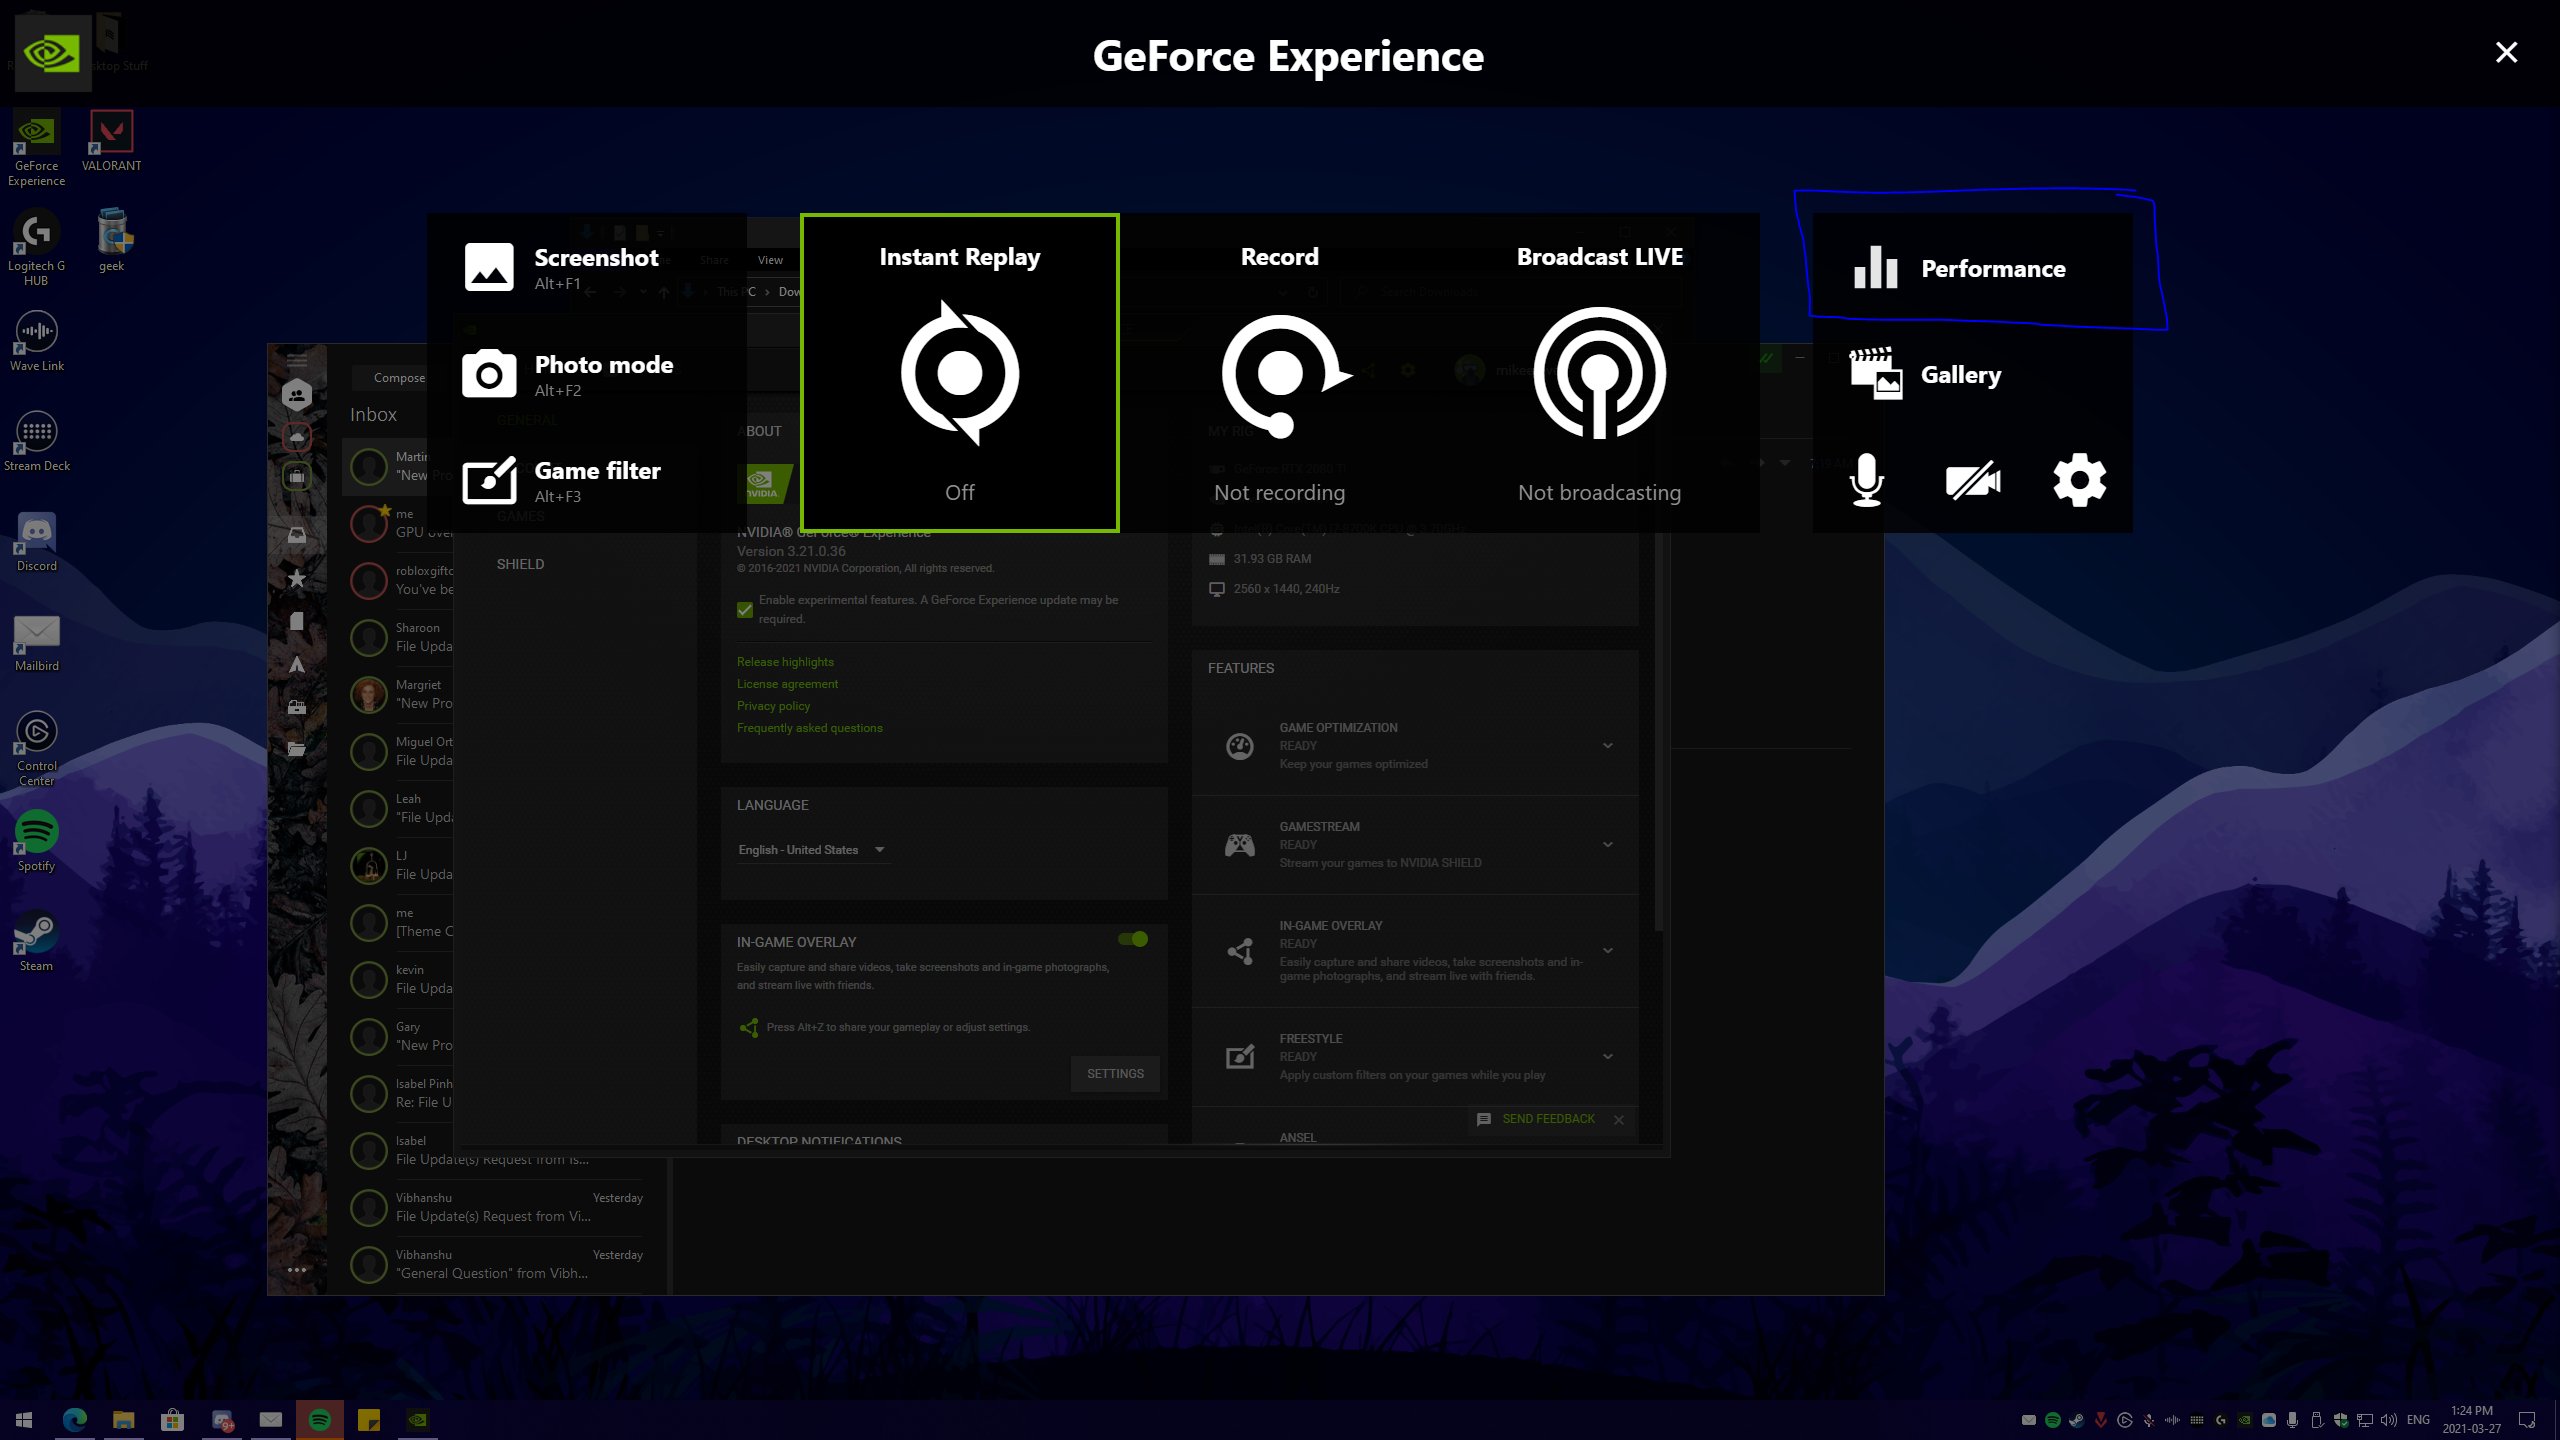Open the Wave Link desktop shortcut
Image resolution: width=2560 pixels, height=1440 pixels.
pos(37,341)
